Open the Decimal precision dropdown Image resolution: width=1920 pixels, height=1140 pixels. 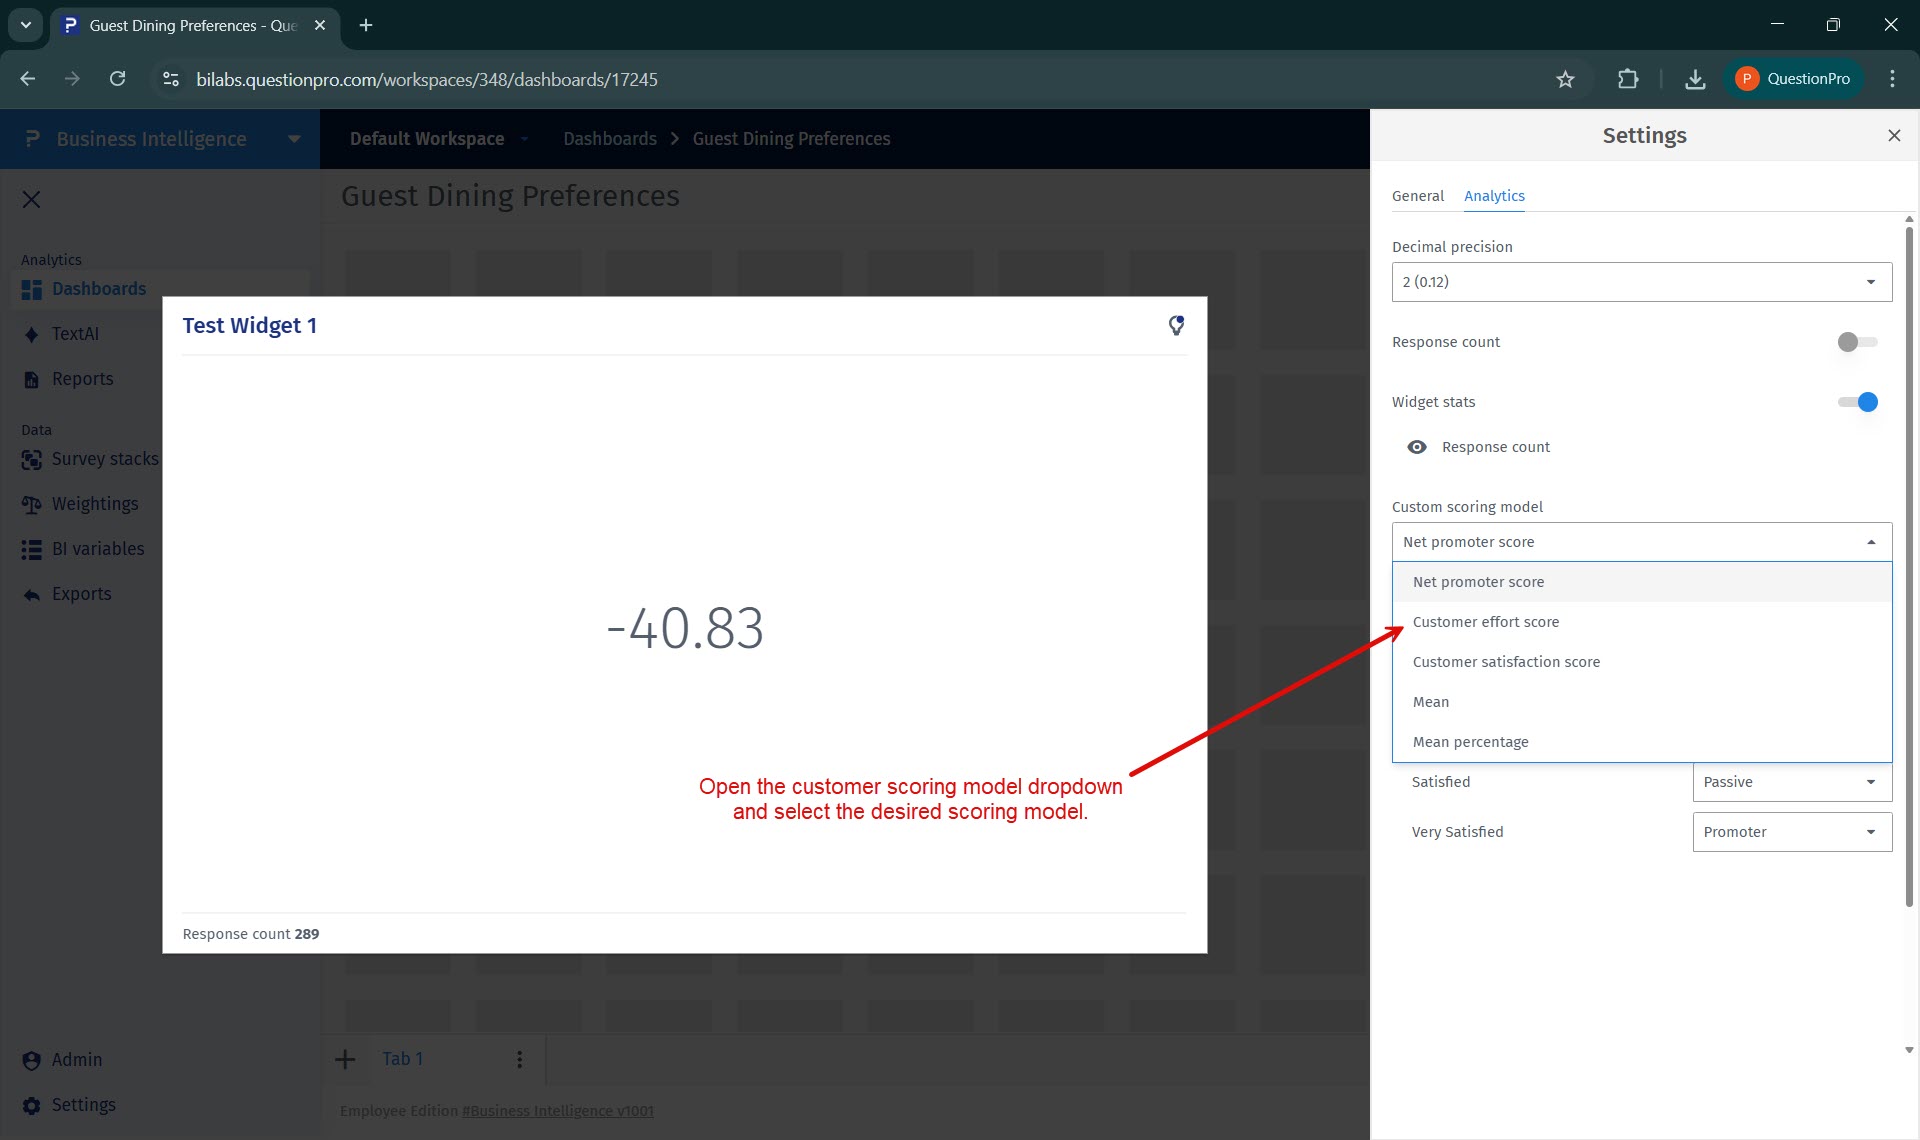tap(1641, 282)
